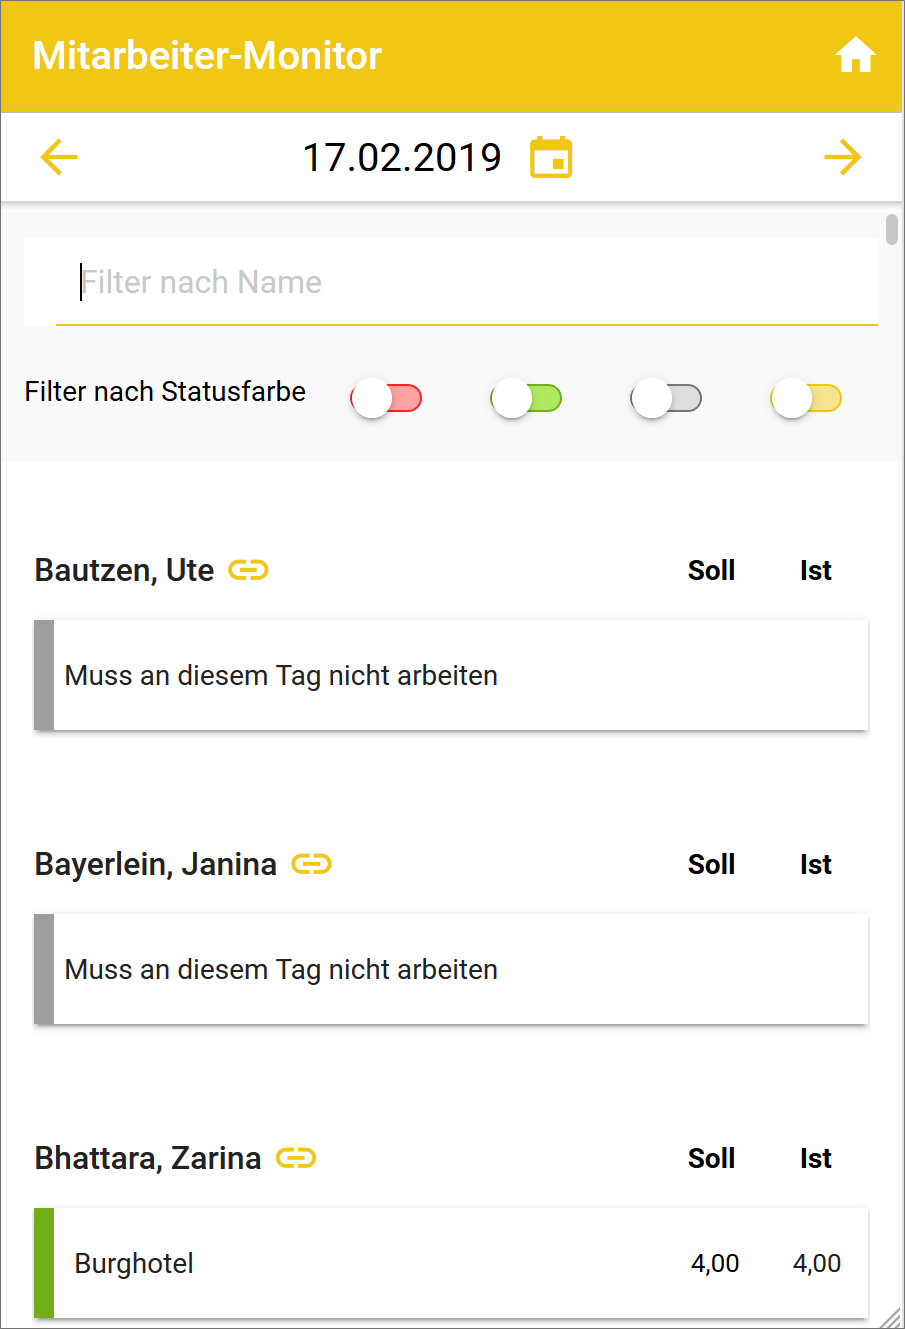Click employee name Bhattara, Zarina
The image size is (905, 1329).
click(x=148, y=1158)
